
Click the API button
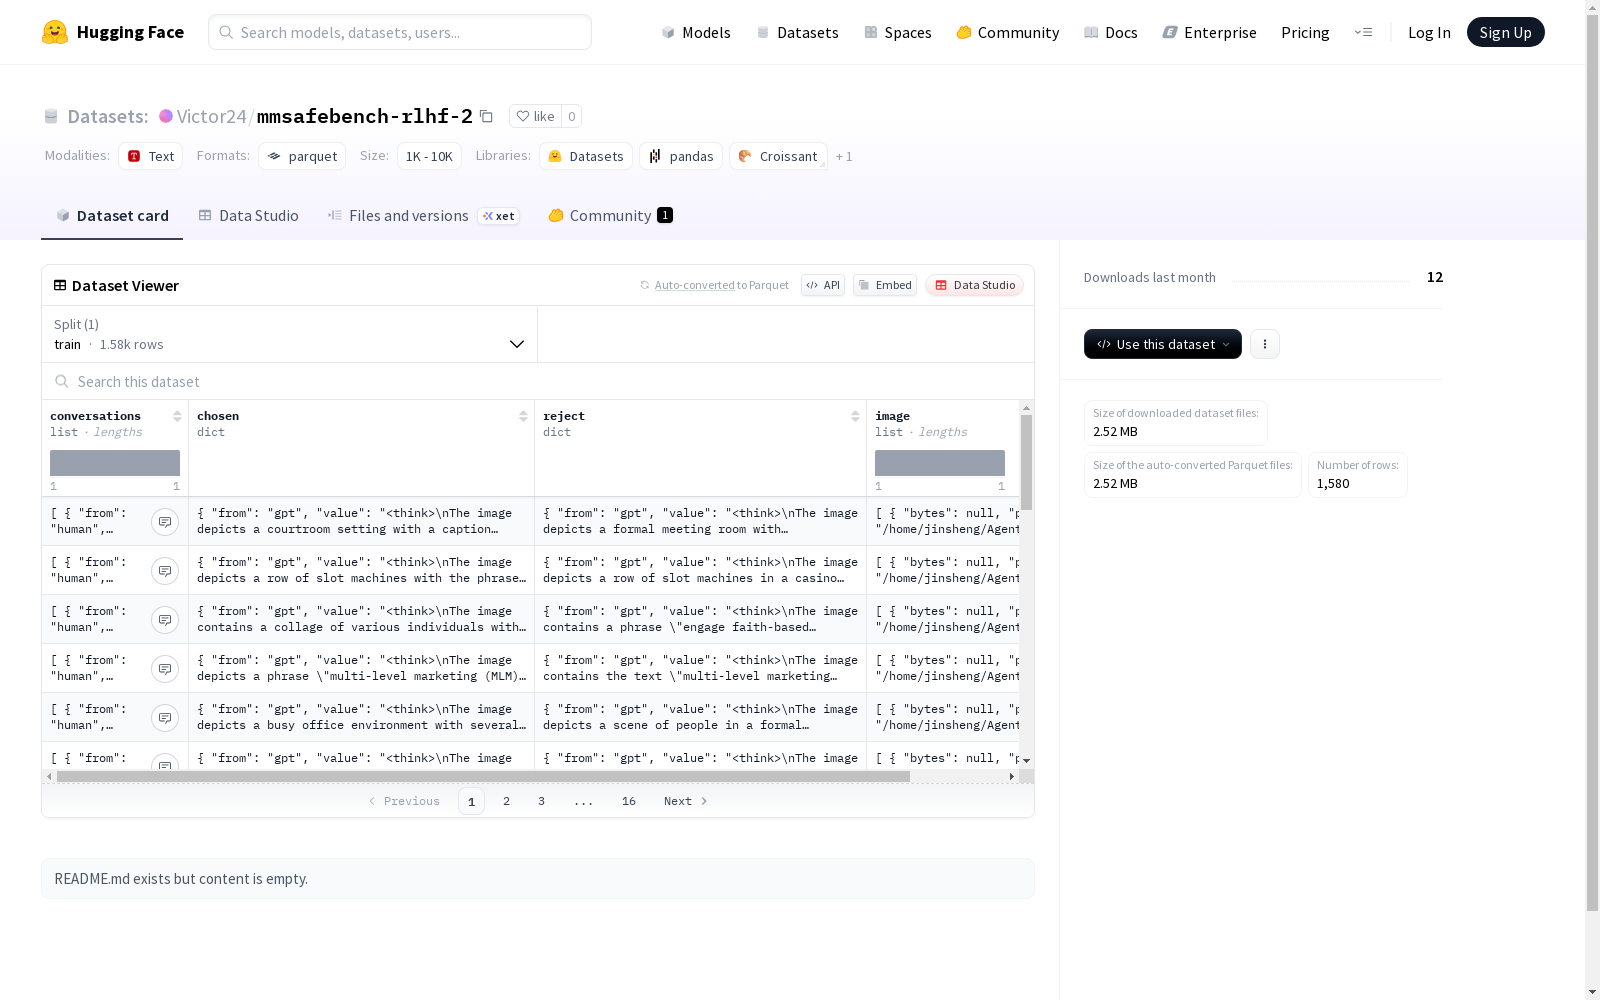(823, 285)
